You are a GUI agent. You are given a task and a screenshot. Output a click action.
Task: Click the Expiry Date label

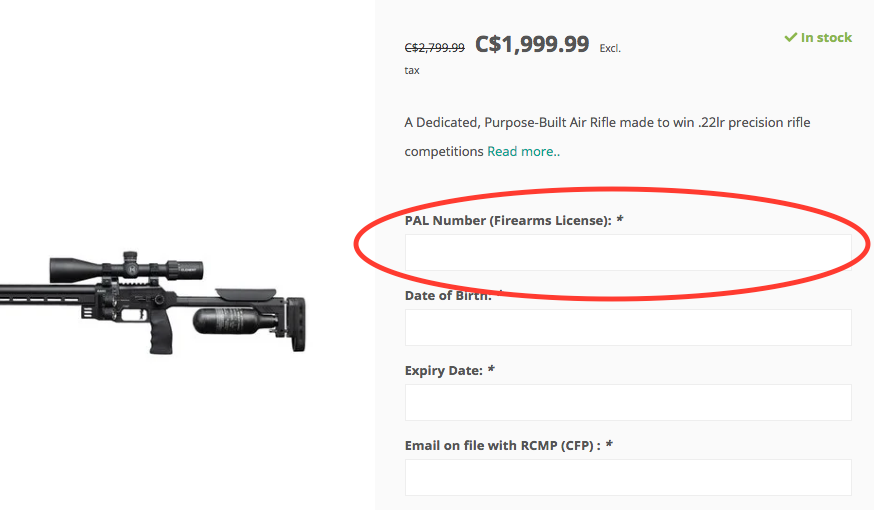click(x=444, y=371)
